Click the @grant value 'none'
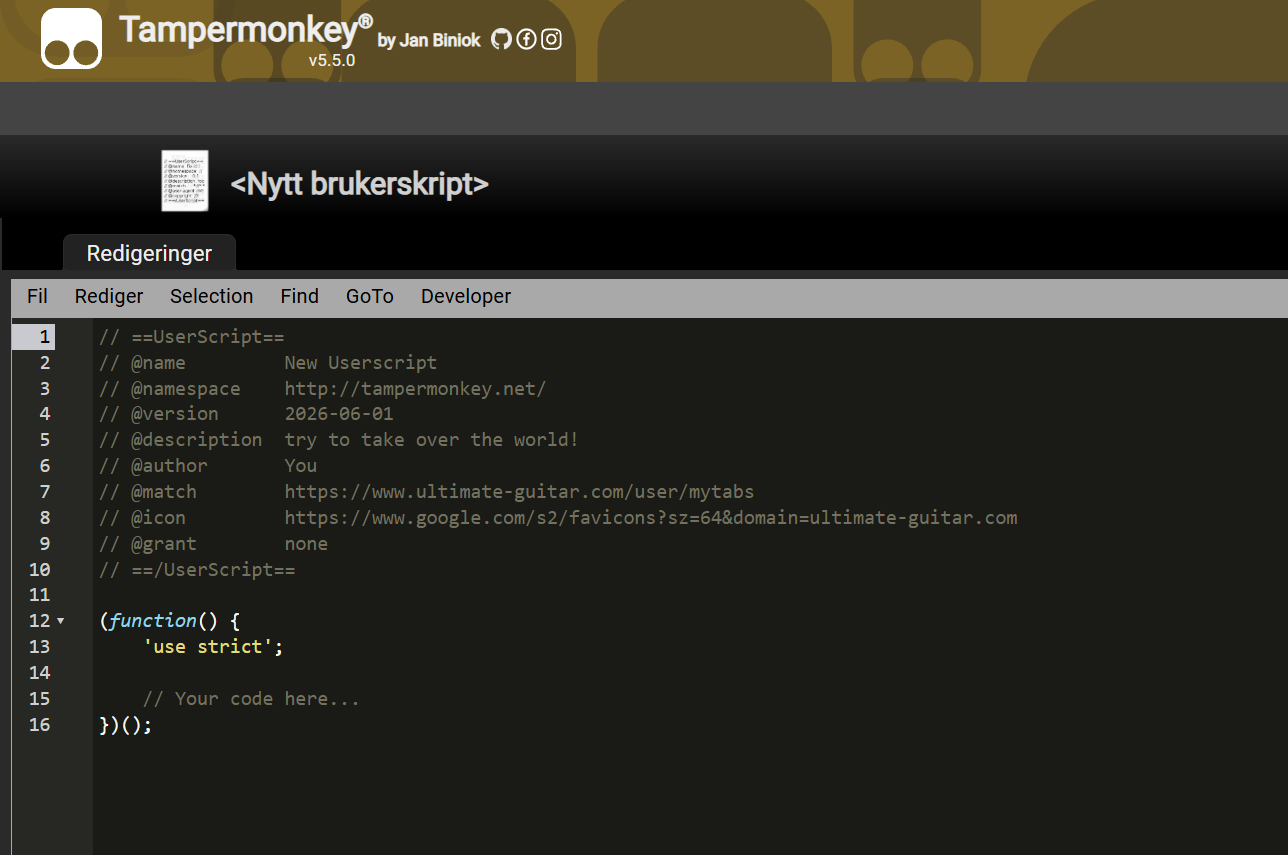The height and width of the screenshot is (855, 1288). pos(306,544)
